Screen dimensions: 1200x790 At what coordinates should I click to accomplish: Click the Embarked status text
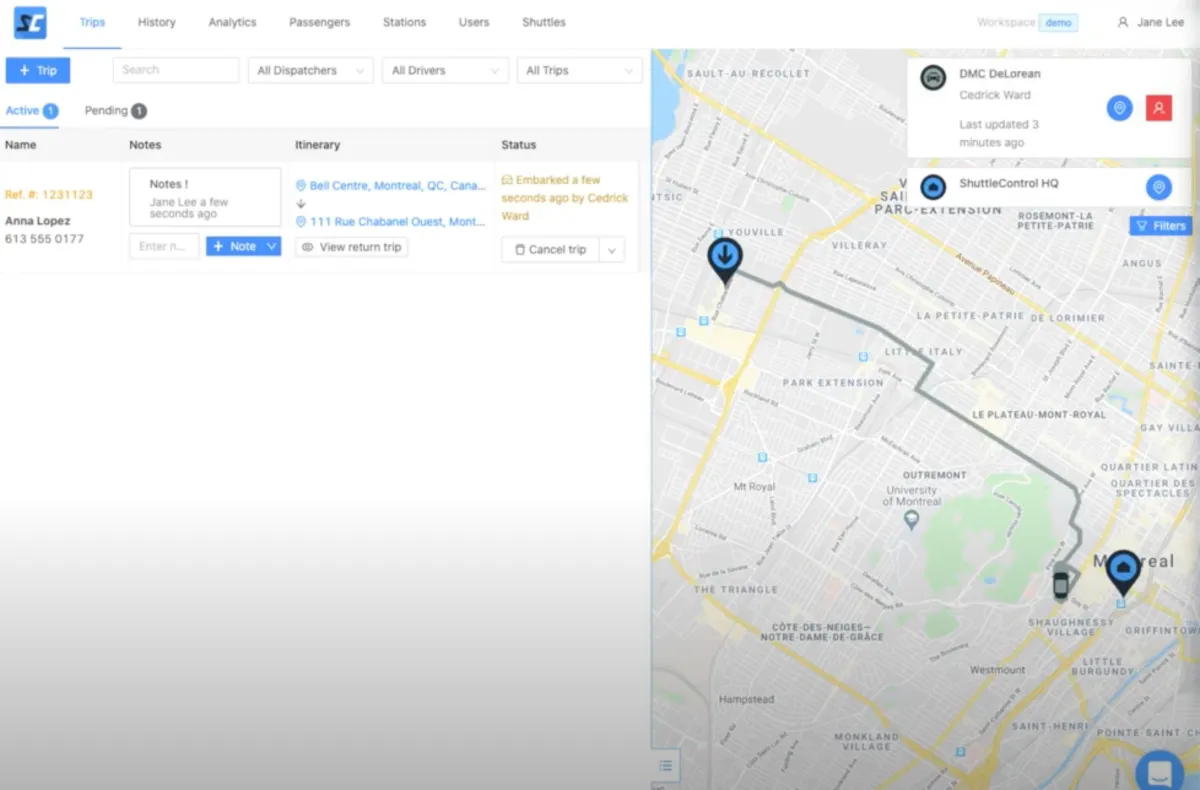[565, 198]
